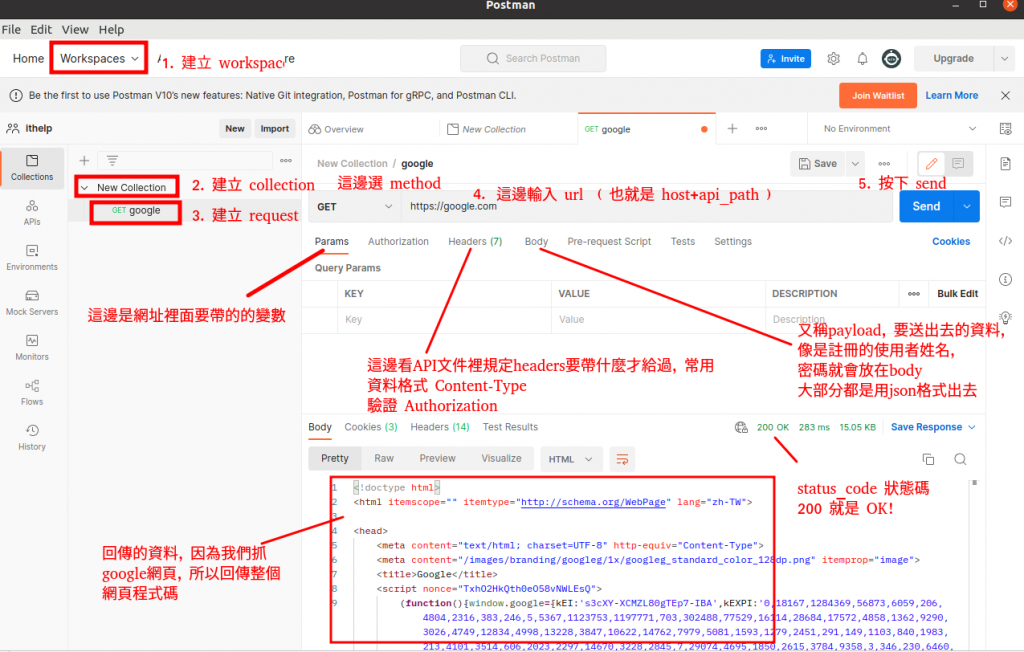
Task: Open the Workspaces dropdown
Action: (x=99, y=59)
